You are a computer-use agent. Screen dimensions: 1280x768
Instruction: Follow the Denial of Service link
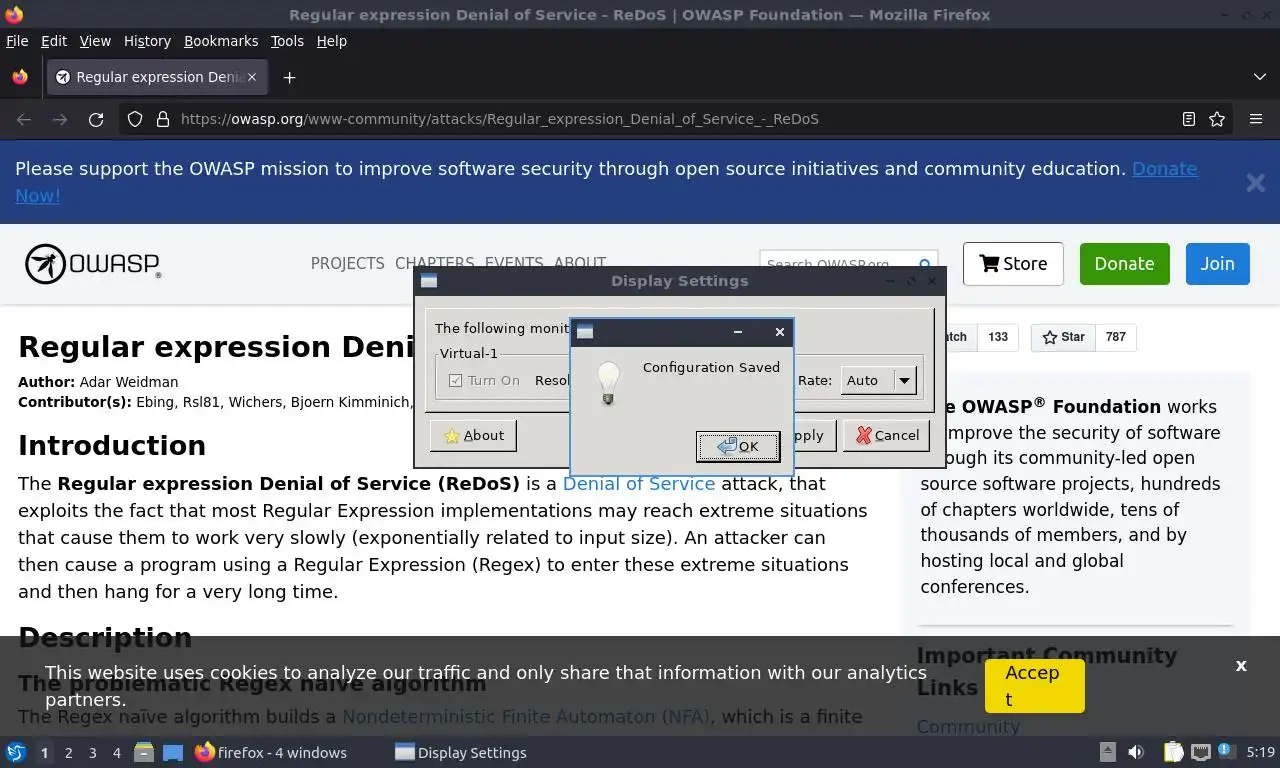tap(639, 484)
